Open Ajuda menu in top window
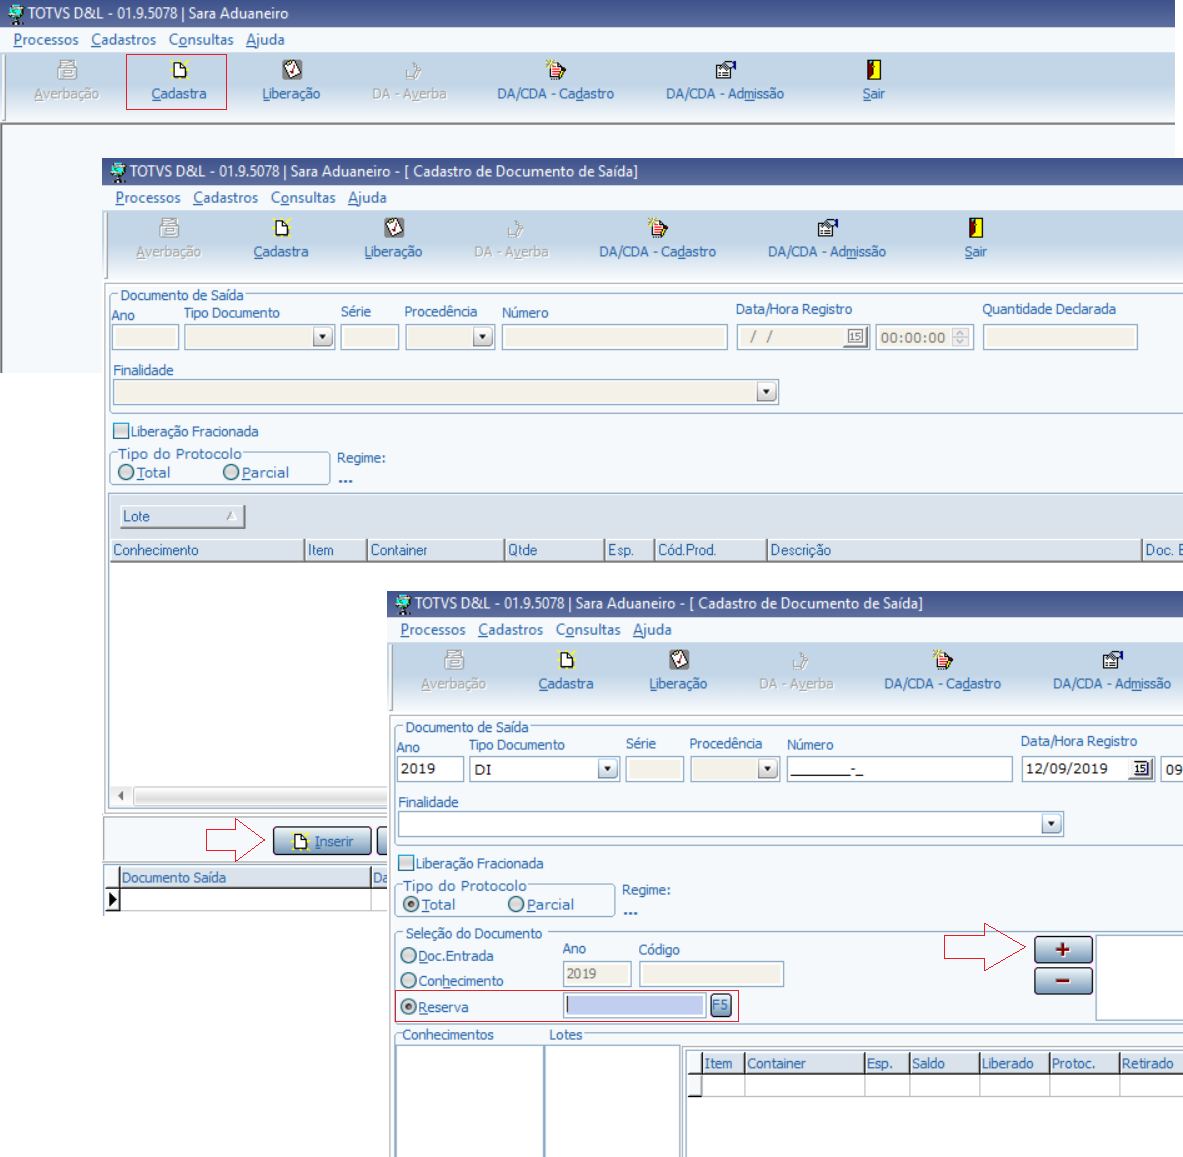1183x1157 pixels. [x=266, y=39]
